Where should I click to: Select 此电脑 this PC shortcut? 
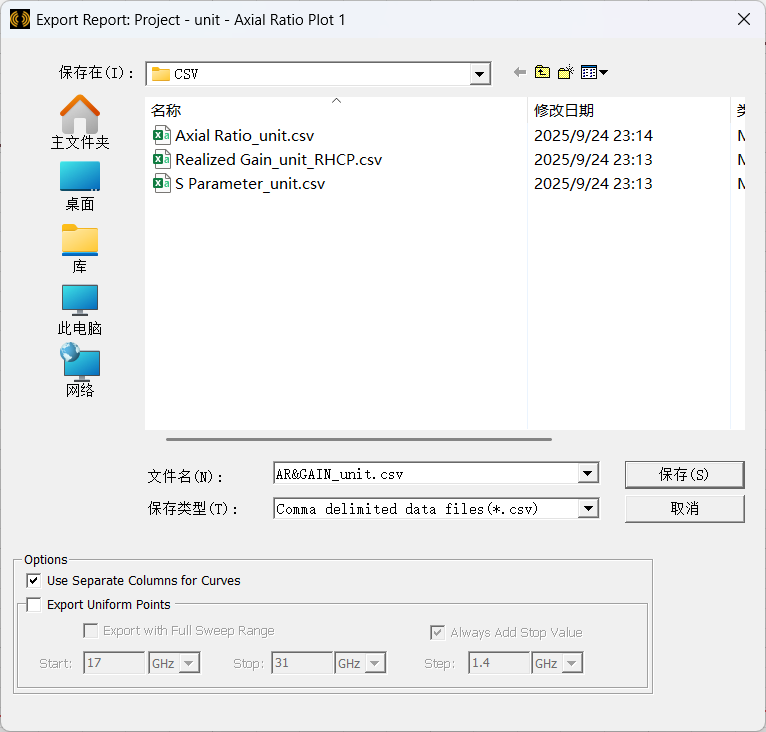click(80, 310)
